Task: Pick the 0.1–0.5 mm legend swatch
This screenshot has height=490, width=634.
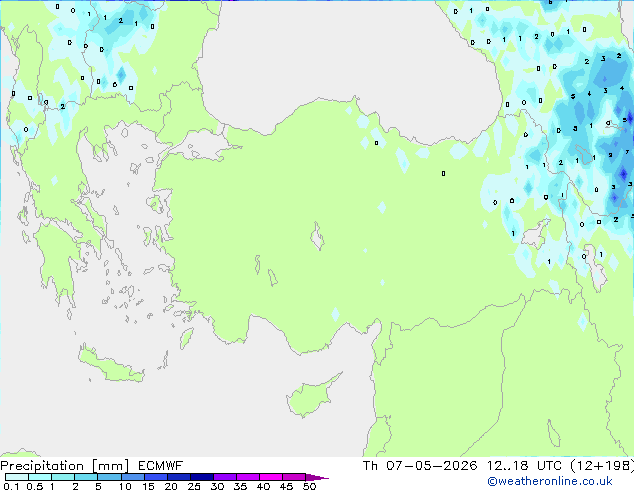Action: tap(17, 477)
